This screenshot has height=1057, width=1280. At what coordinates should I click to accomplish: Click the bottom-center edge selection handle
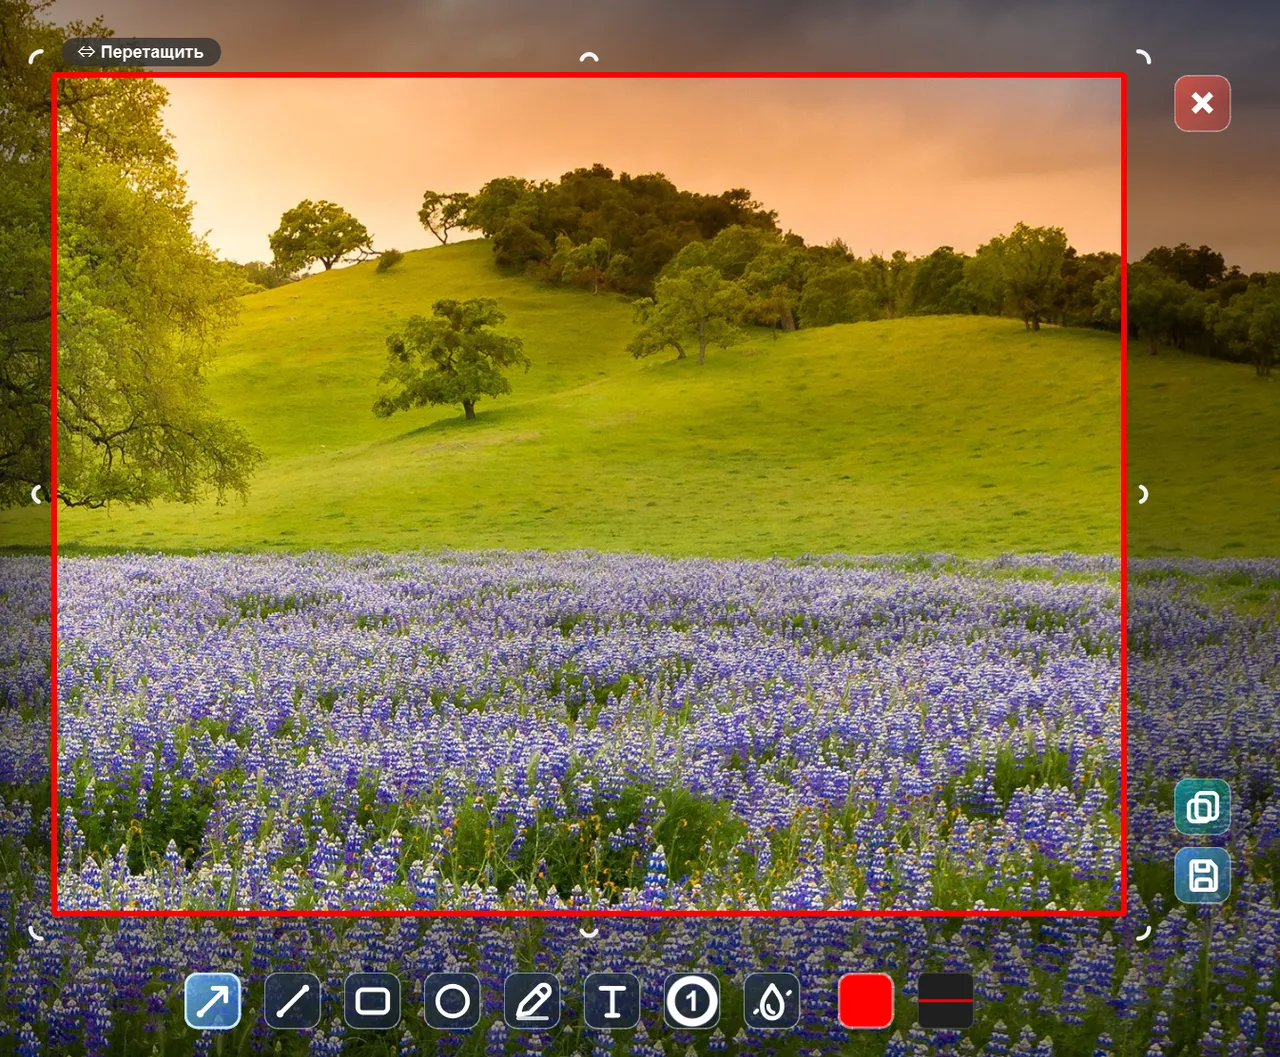(x=589, y=932)
